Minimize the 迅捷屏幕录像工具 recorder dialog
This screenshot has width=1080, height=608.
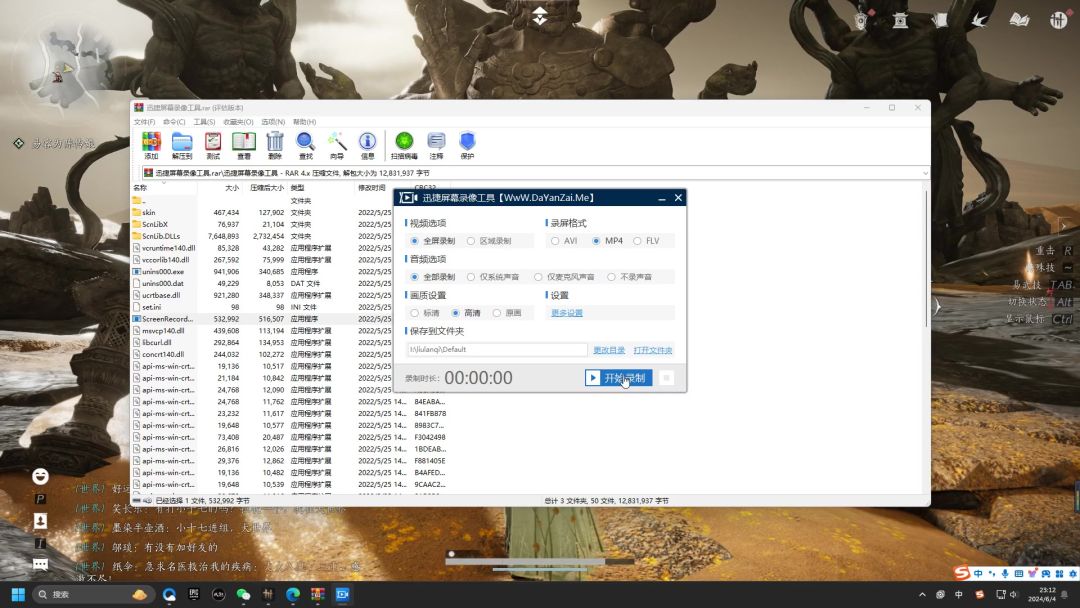tap(662, 198)
